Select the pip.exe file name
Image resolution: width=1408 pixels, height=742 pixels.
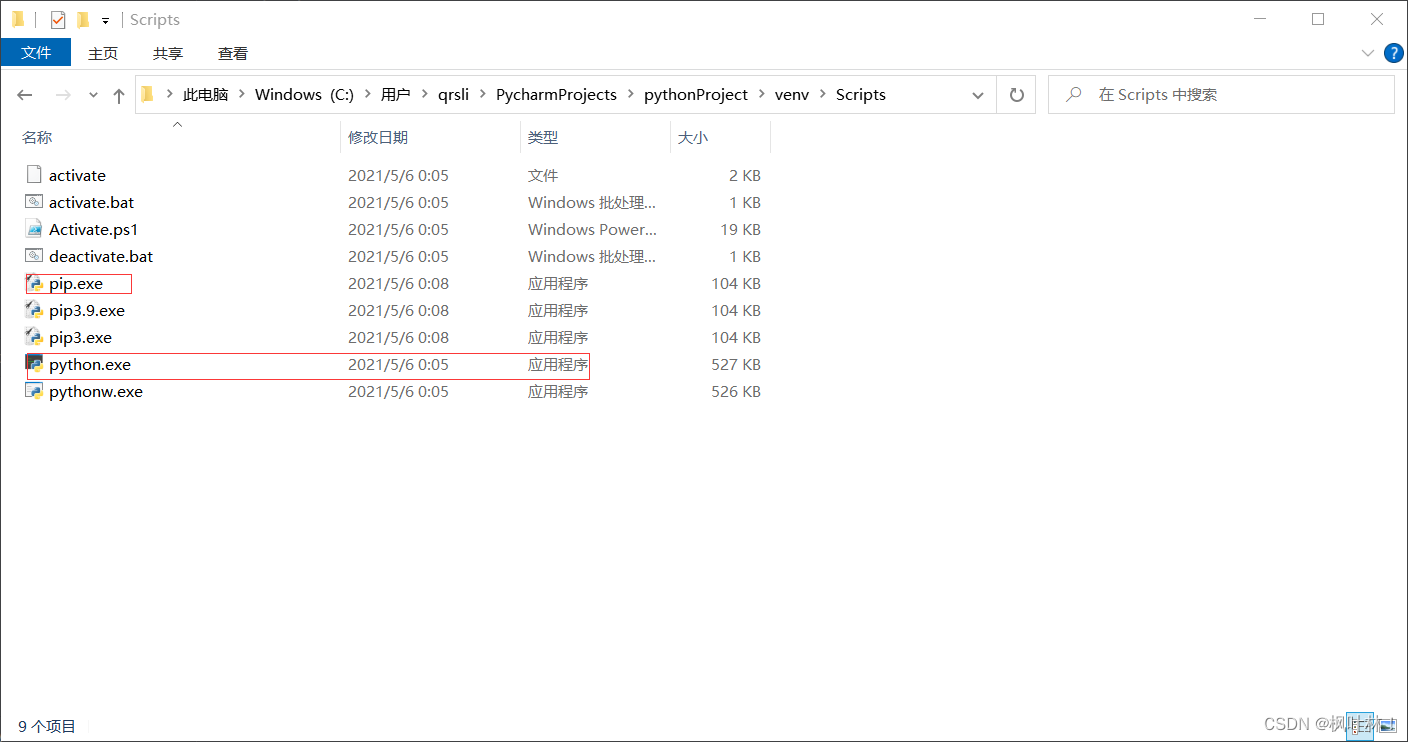[x=76, y=284]
